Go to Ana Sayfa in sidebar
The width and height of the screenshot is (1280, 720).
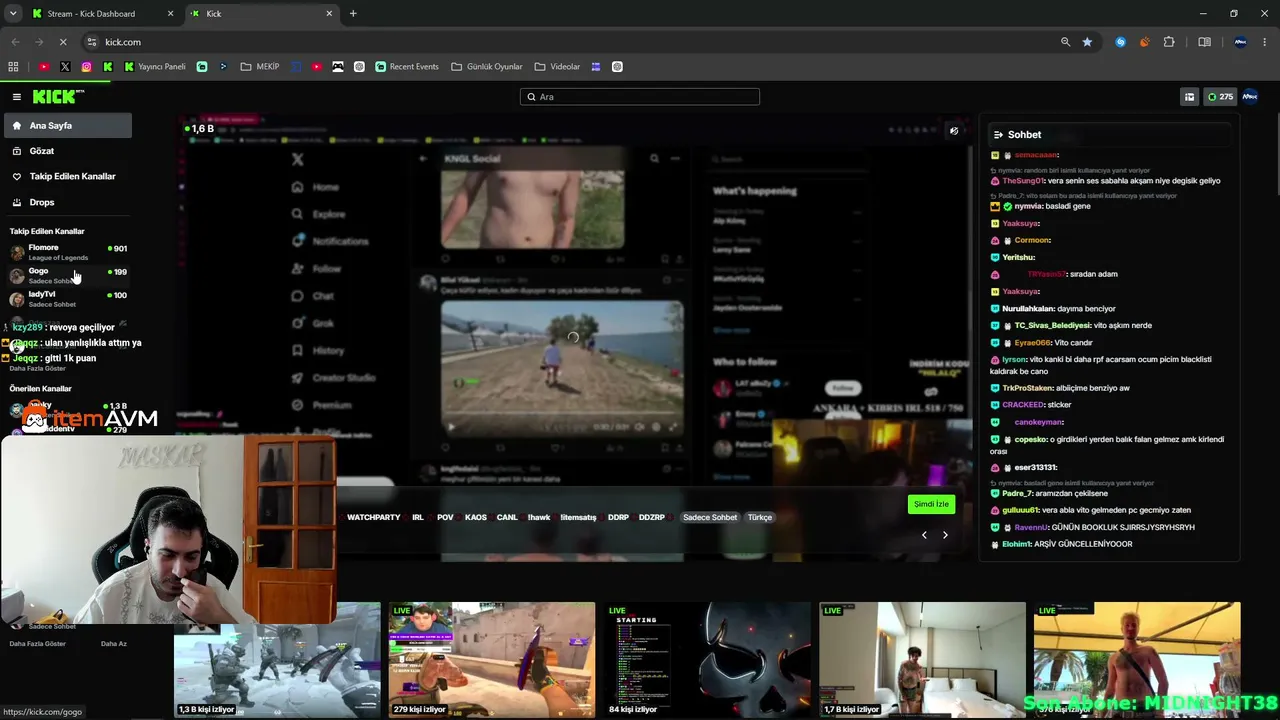(x=68, y=126)
